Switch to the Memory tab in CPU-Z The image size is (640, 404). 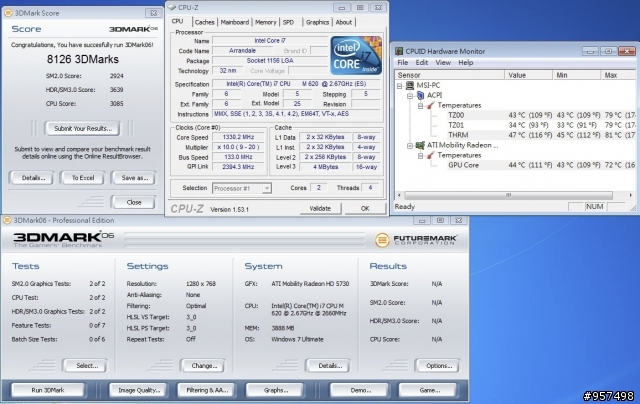[266, 22]
